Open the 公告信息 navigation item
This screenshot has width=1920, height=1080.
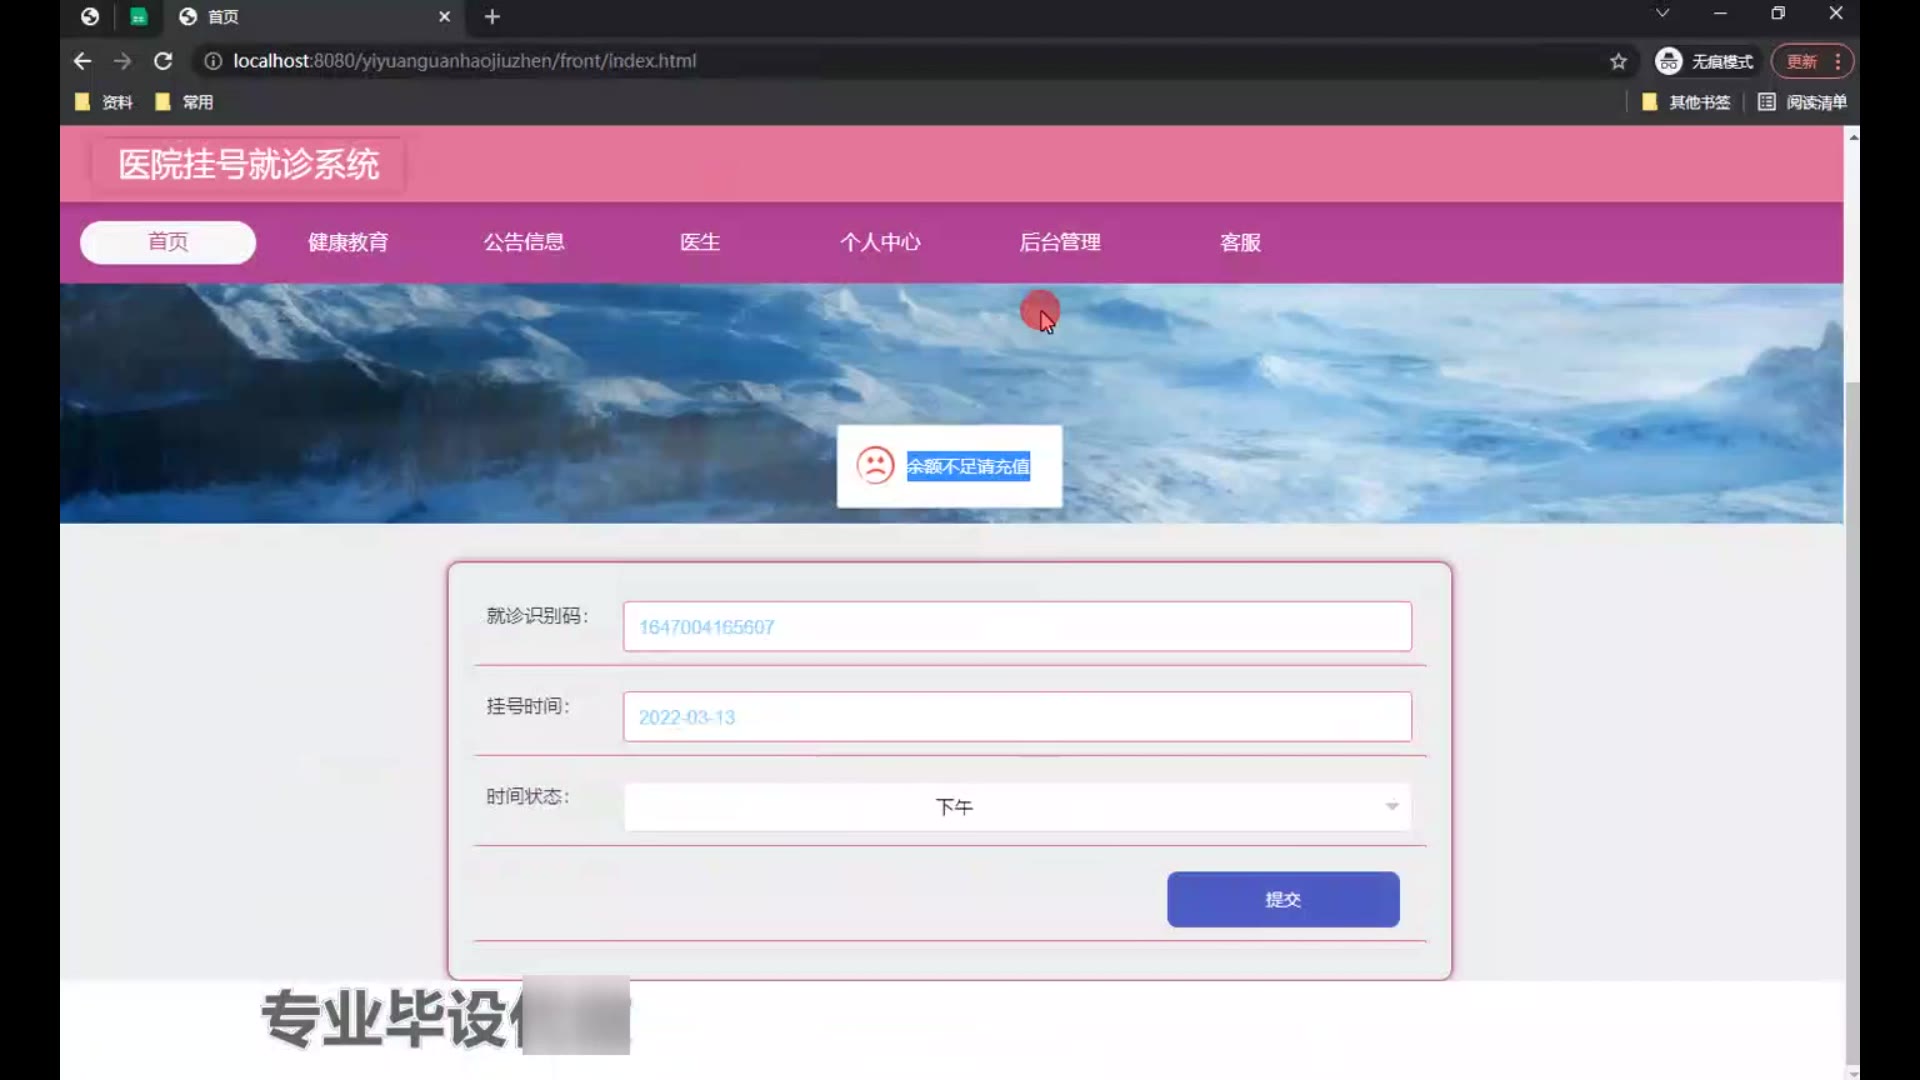pos(524,242)
